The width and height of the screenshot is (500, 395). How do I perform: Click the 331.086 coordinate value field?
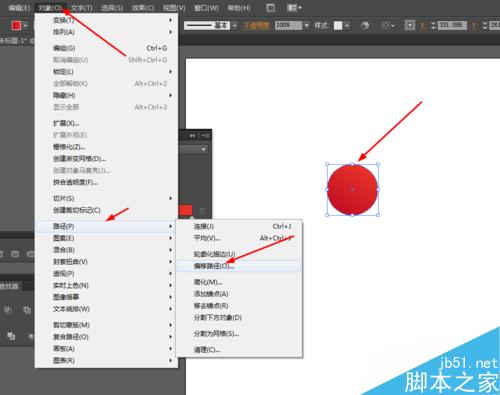pos(452,25)
